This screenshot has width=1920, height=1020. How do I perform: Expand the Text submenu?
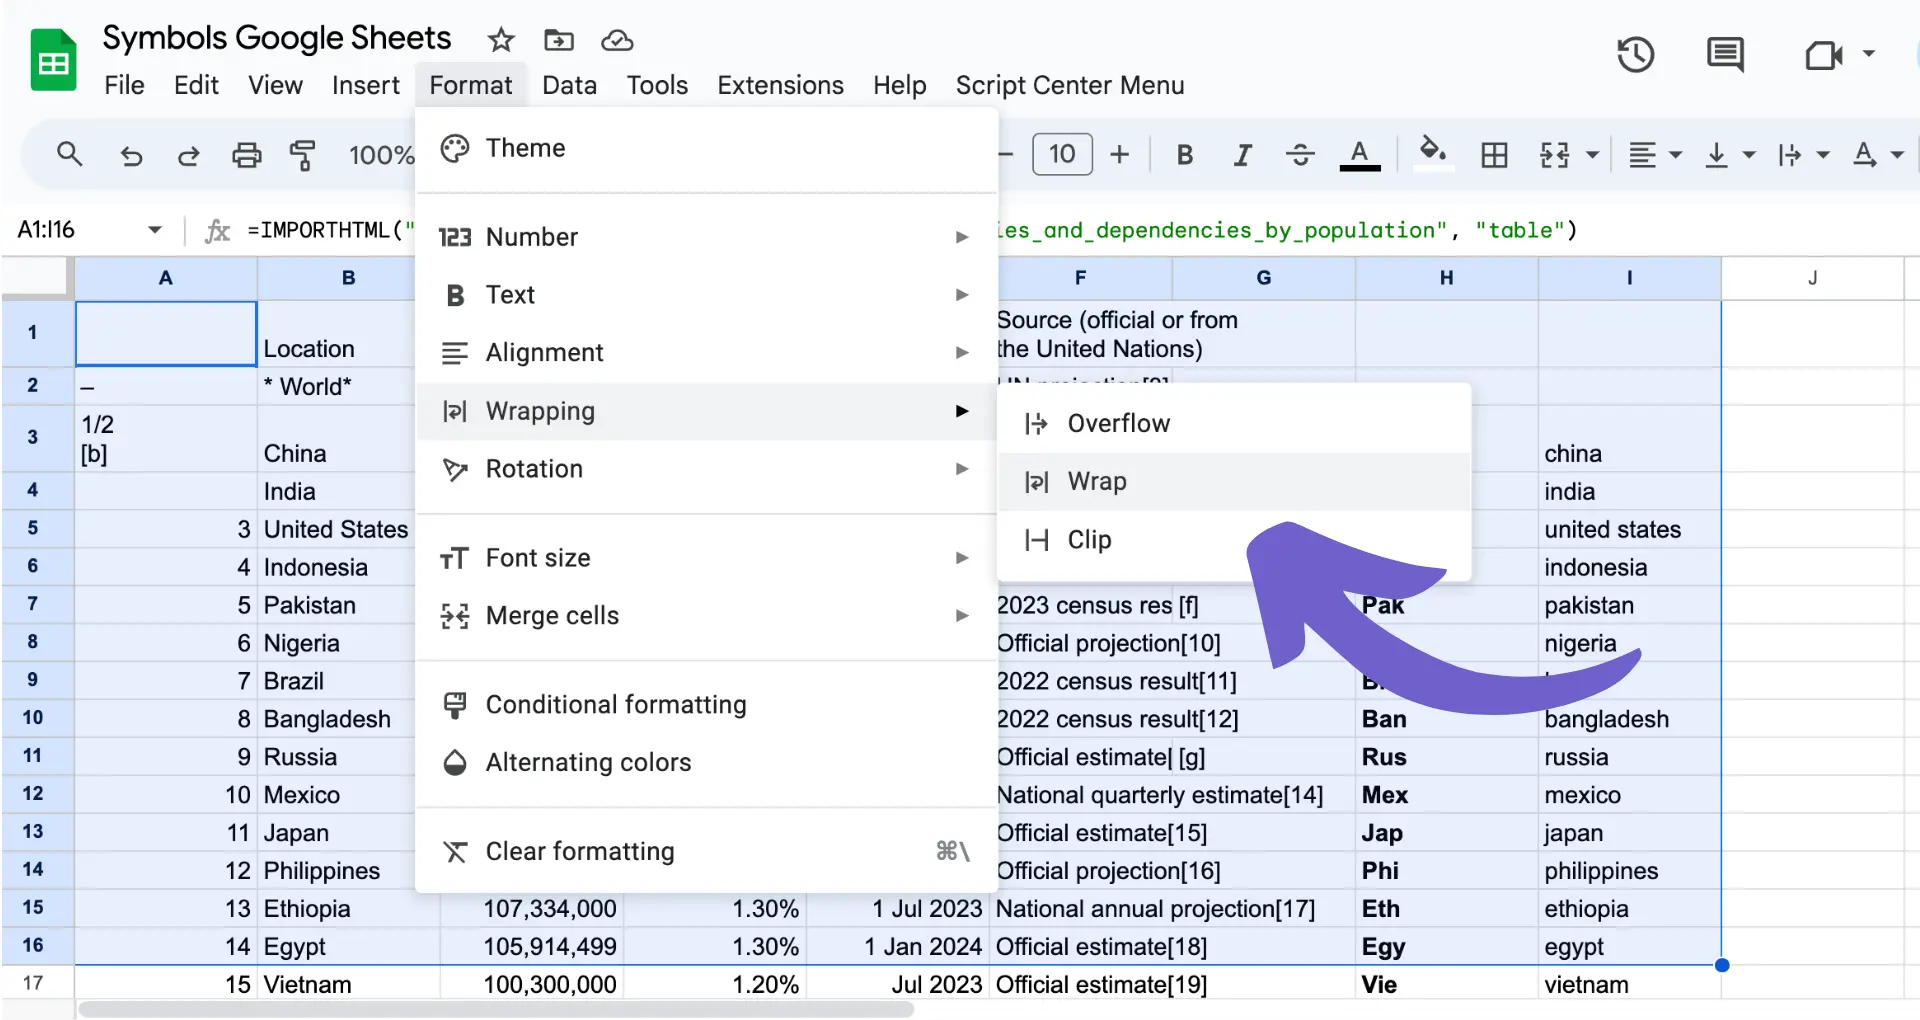tap(706, 295)
